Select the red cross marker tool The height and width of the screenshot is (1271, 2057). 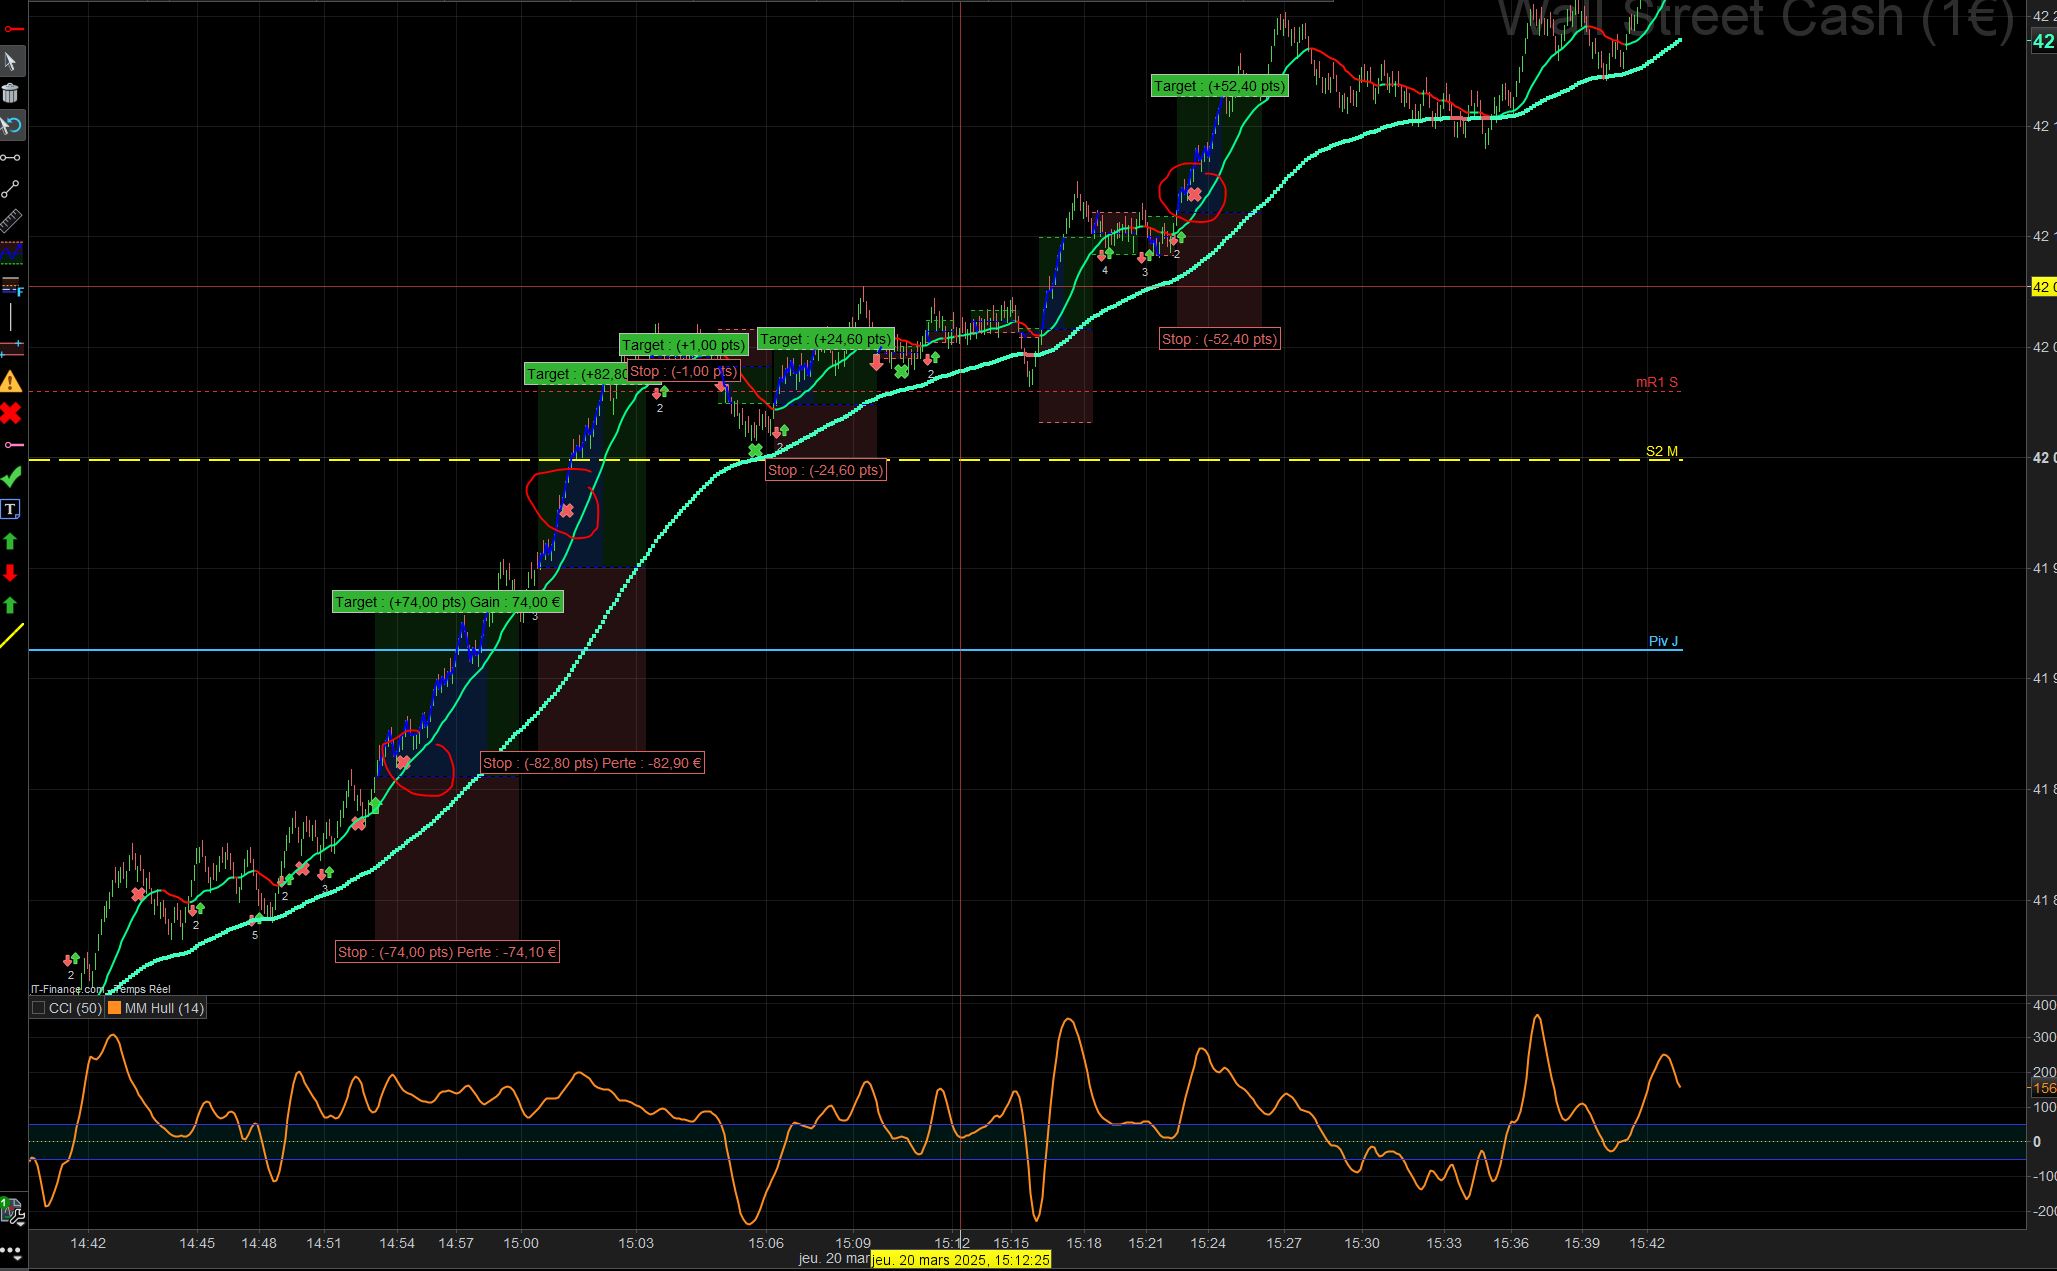[11, 413]
